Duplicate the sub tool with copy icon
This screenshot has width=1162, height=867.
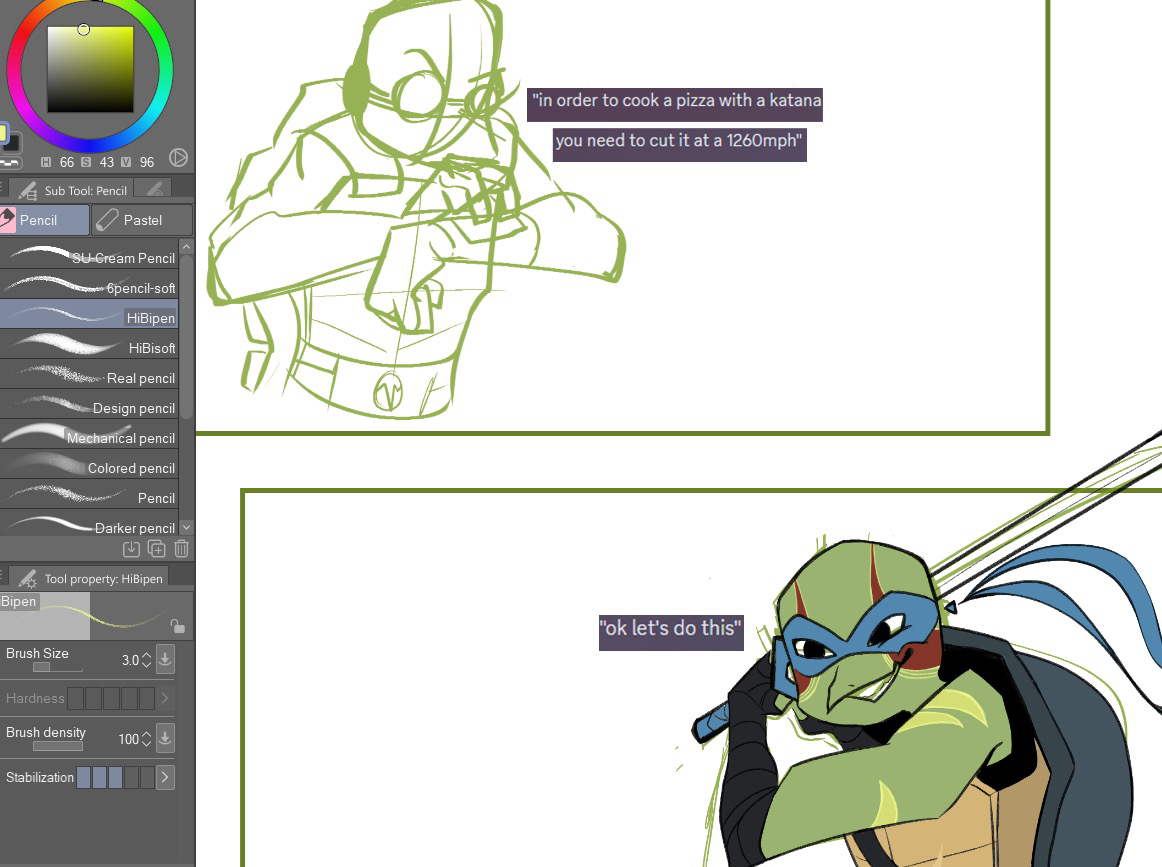(x=156, y=548)
